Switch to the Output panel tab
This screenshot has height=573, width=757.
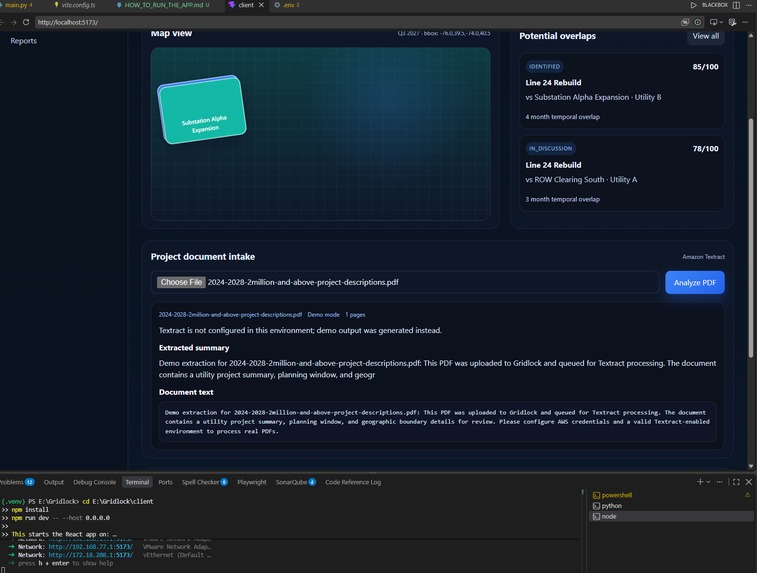[54, 482]
